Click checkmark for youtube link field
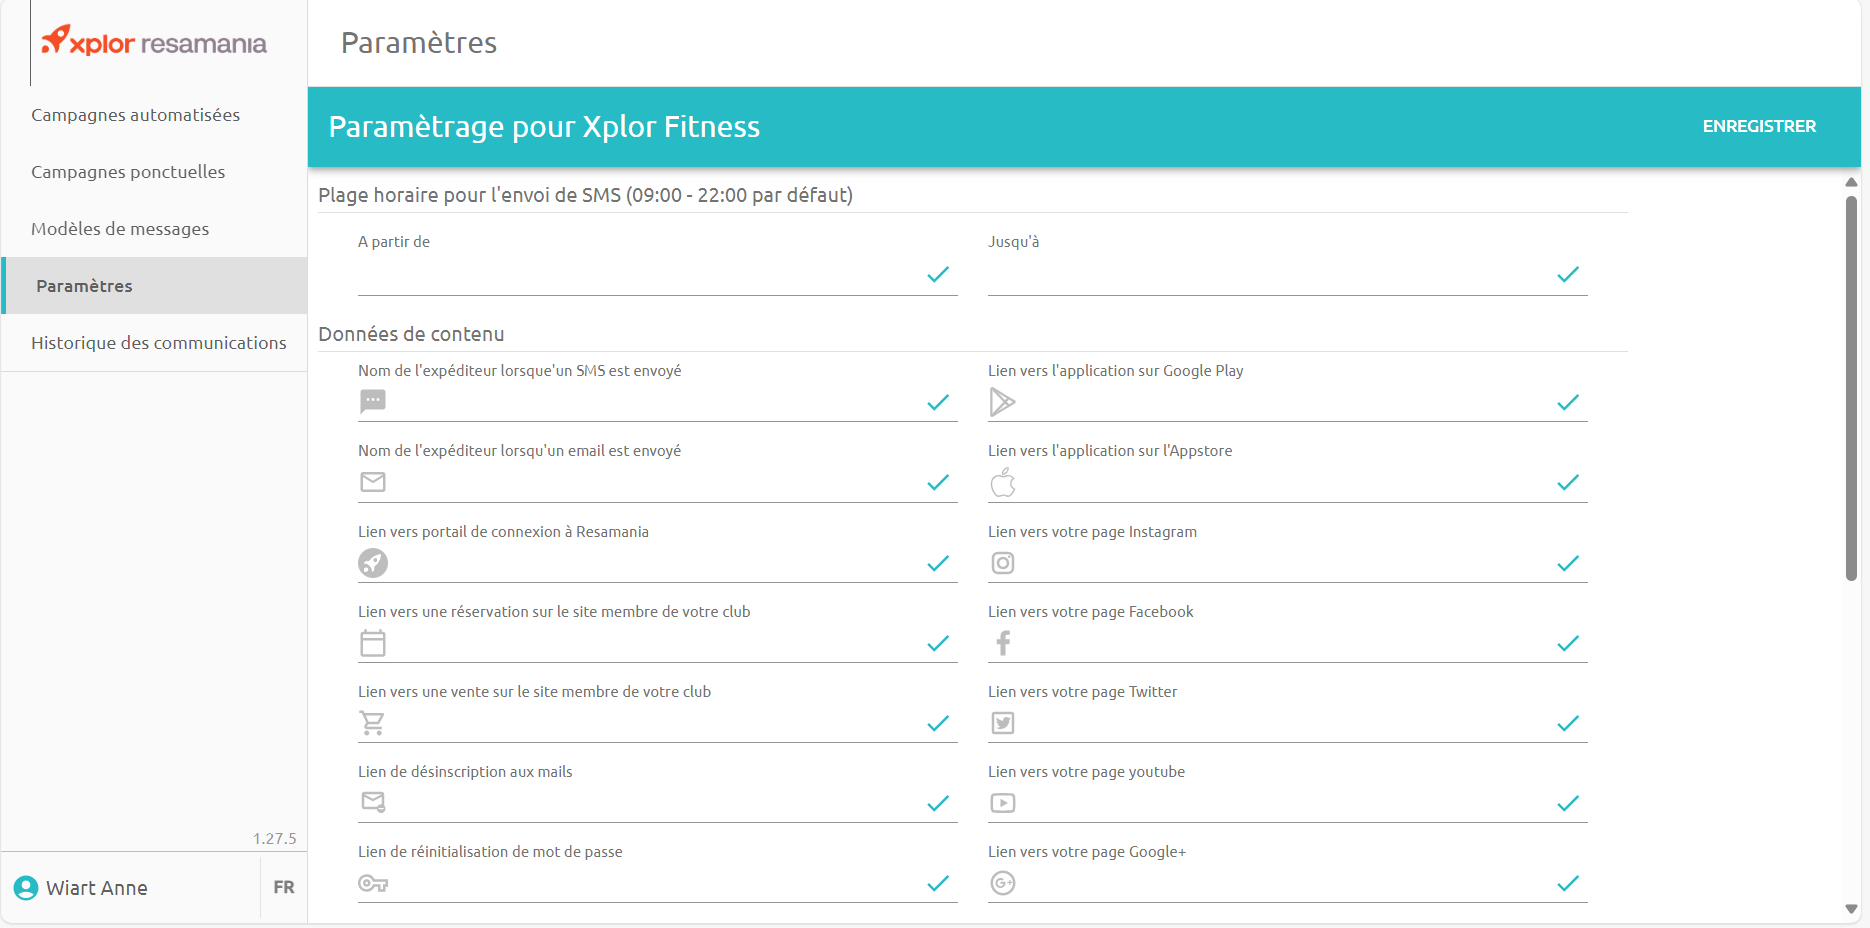This screenshot has height=928, width=1870. [x=1568, y=804]
